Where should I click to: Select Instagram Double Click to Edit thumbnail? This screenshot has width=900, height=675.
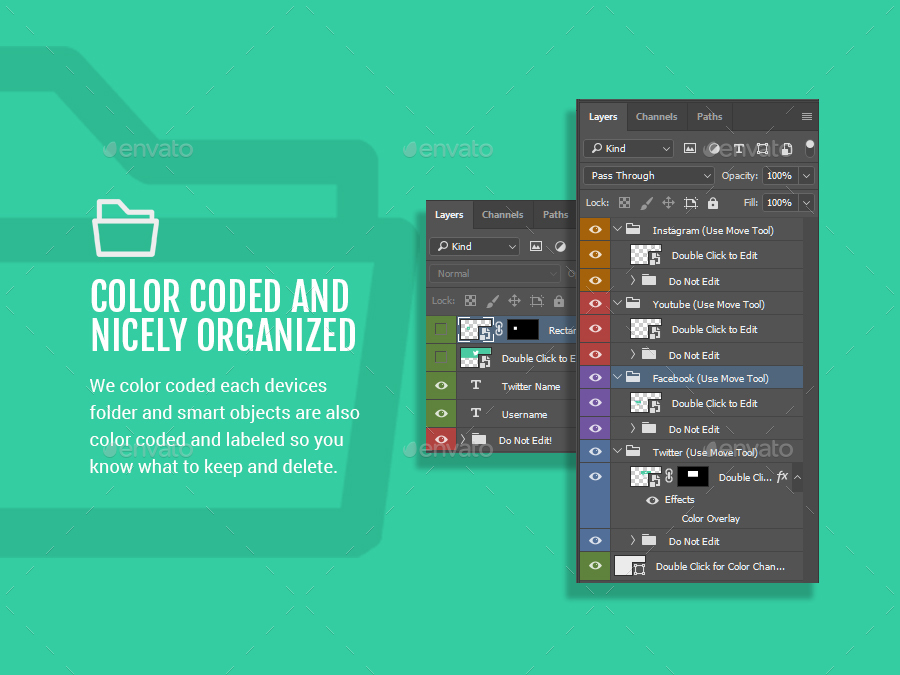pyautogui.click(x=645, y=255)
